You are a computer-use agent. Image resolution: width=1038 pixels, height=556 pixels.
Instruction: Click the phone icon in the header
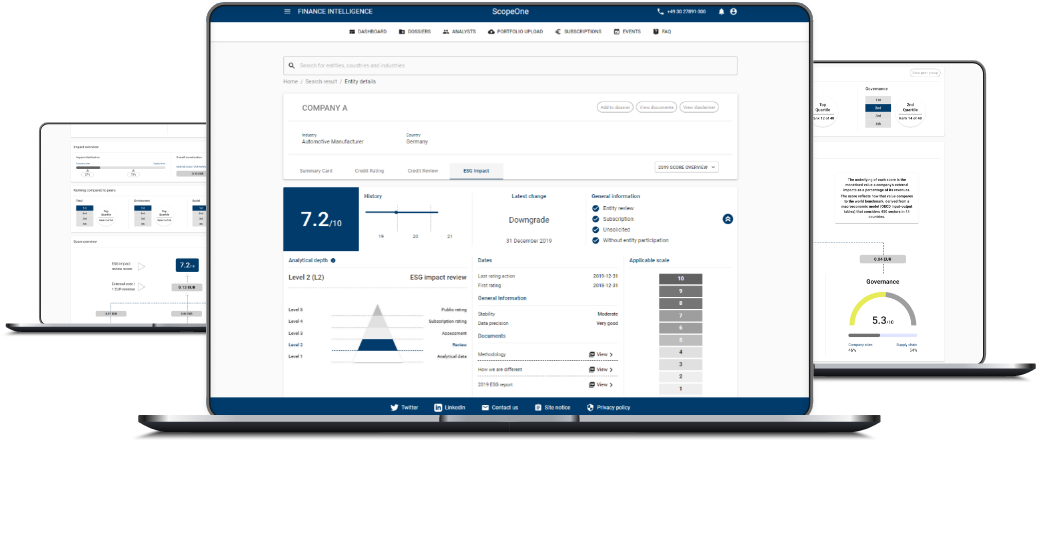coord(660,11)
